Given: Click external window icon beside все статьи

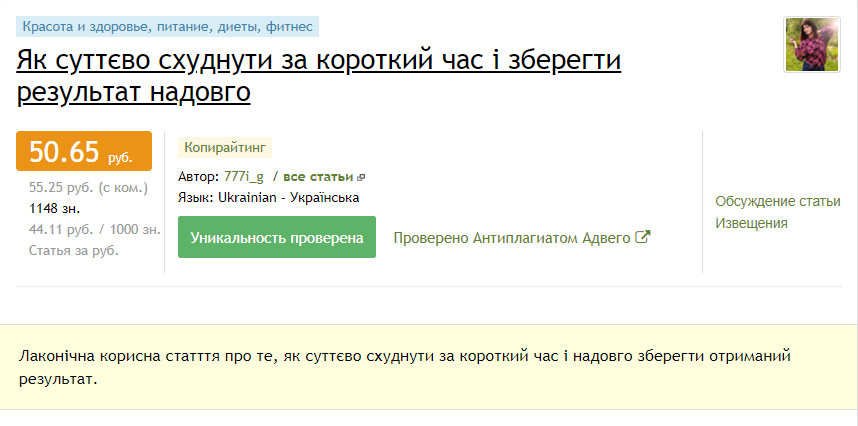Looking at the screenshot, I should pyautogui.click(x=361, y=177).
